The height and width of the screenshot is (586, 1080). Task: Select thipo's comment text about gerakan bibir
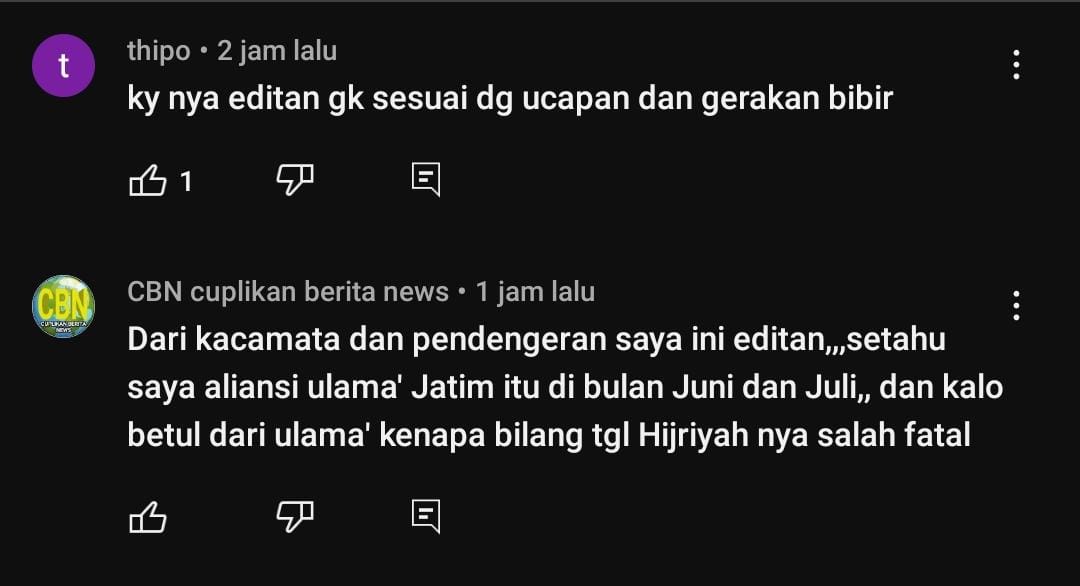(x=510, y=98)
